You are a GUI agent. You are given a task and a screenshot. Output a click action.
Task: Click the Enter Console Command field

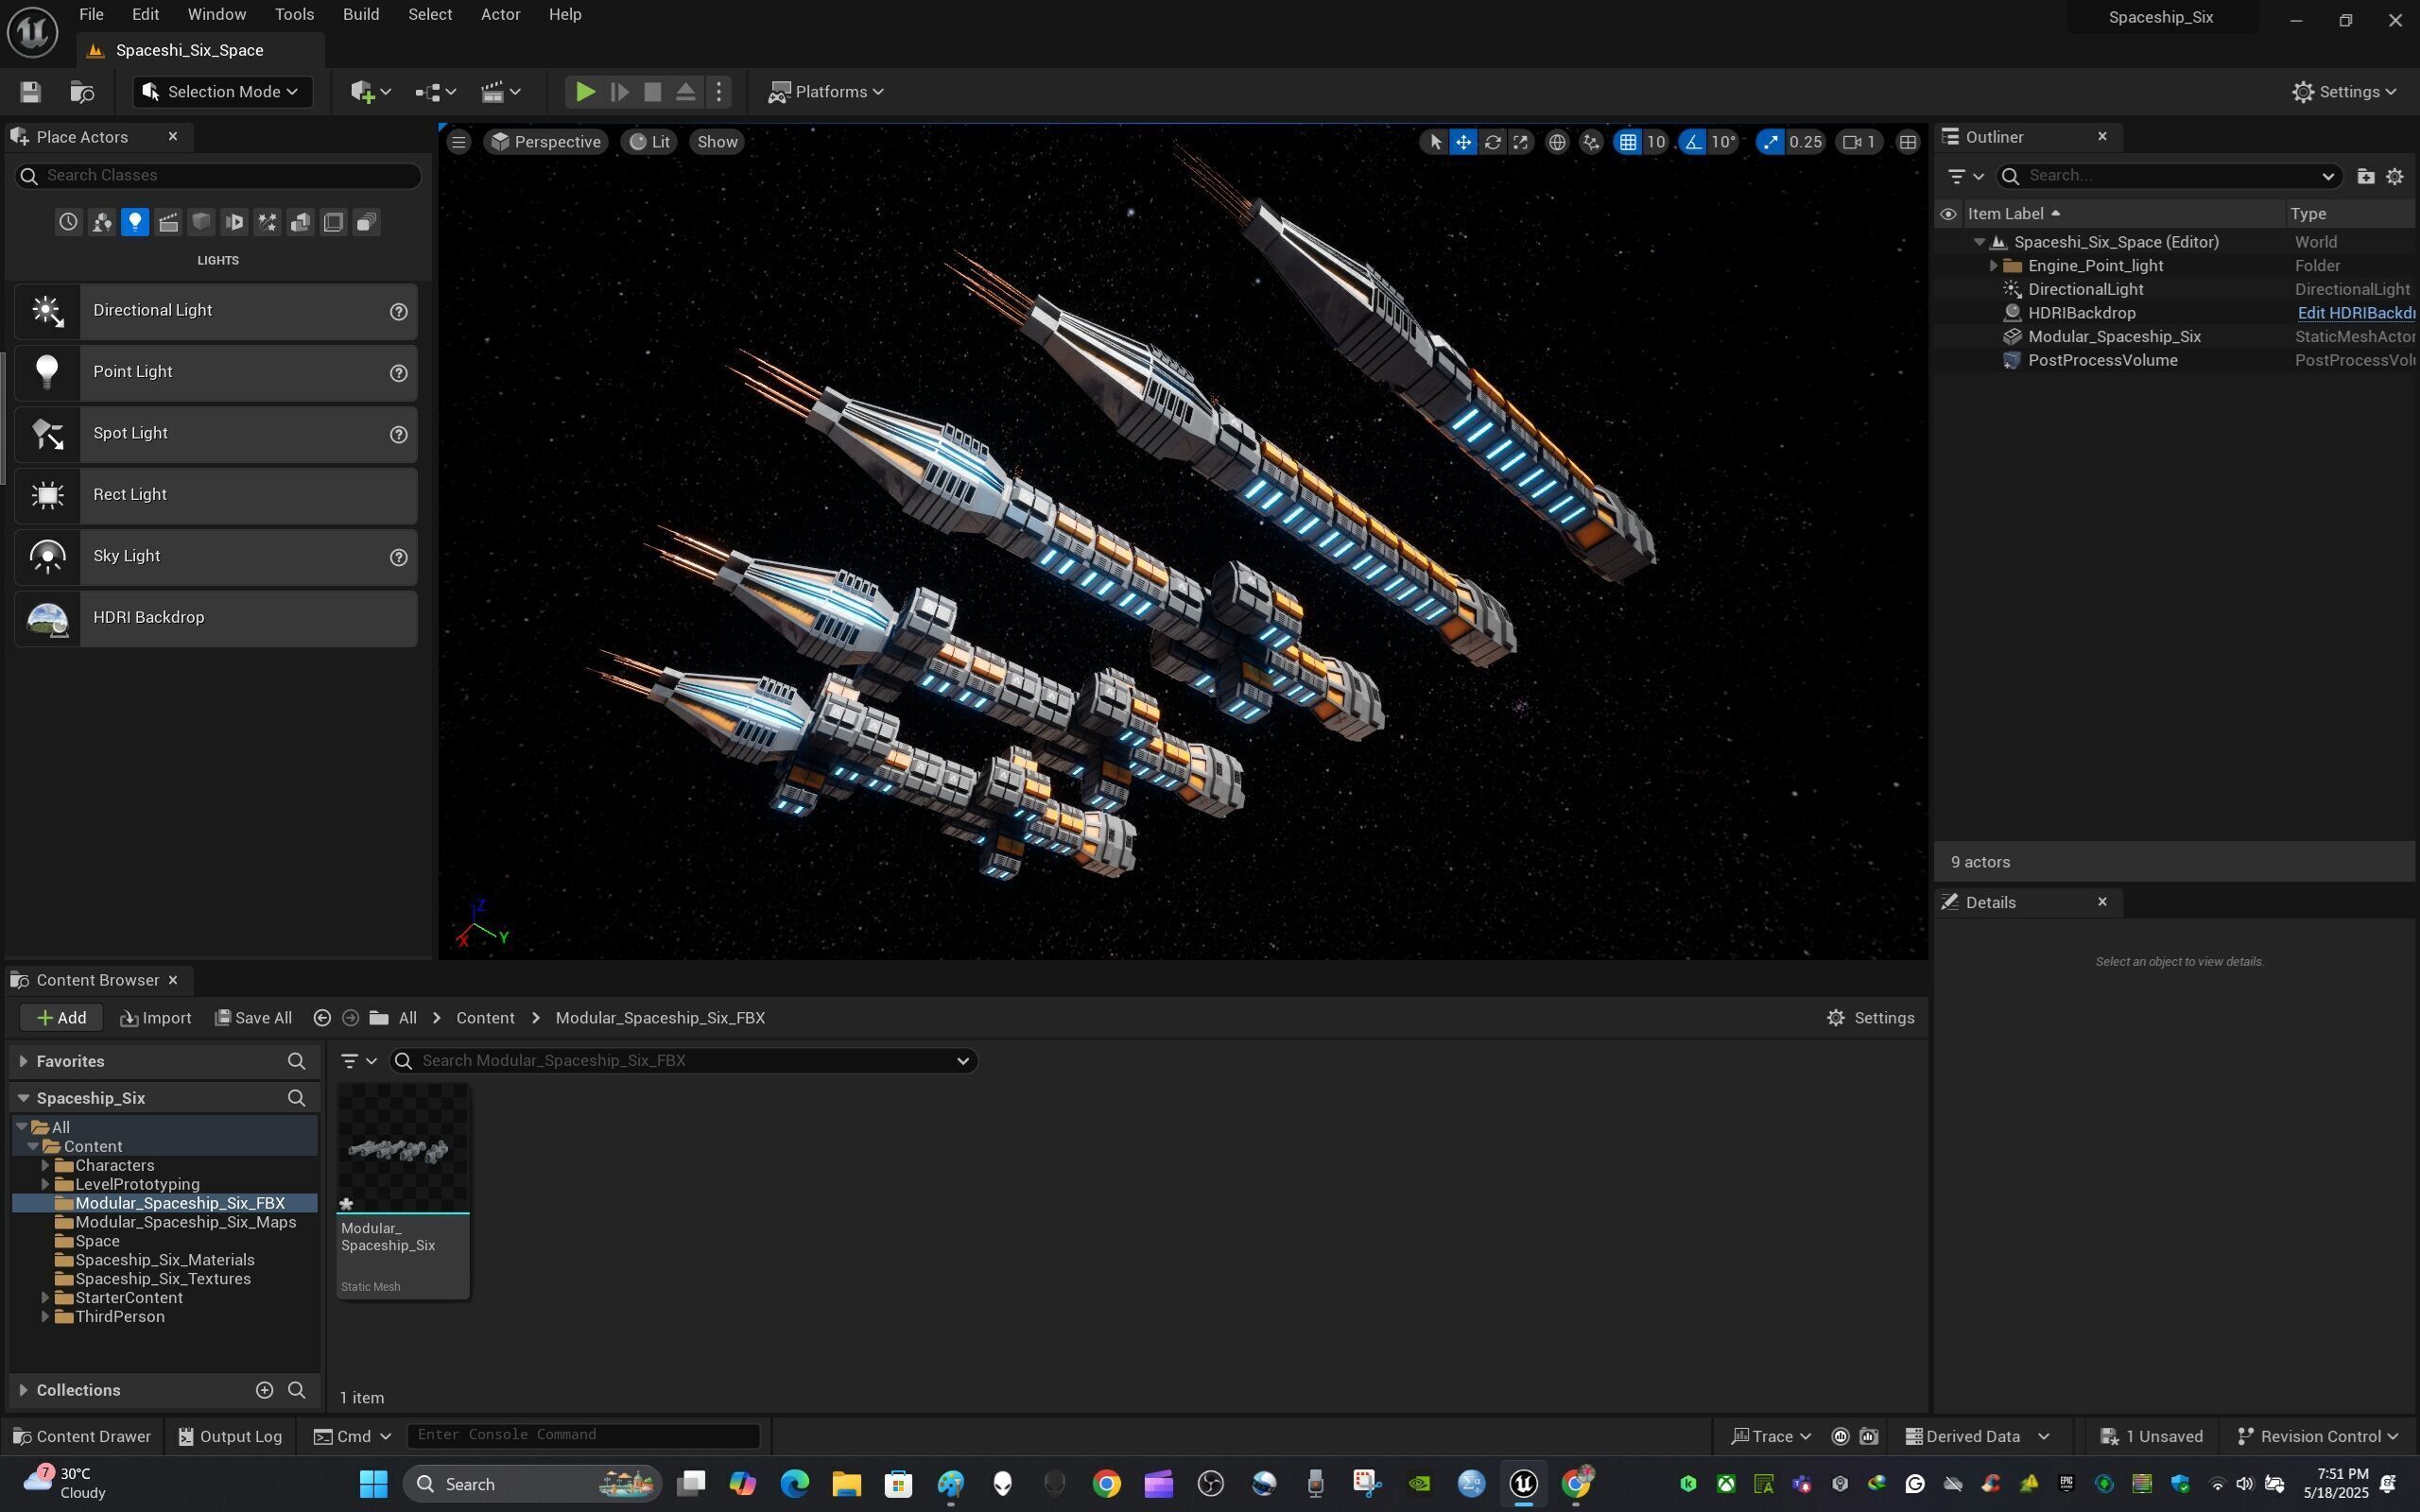(x=583, y=1436)
